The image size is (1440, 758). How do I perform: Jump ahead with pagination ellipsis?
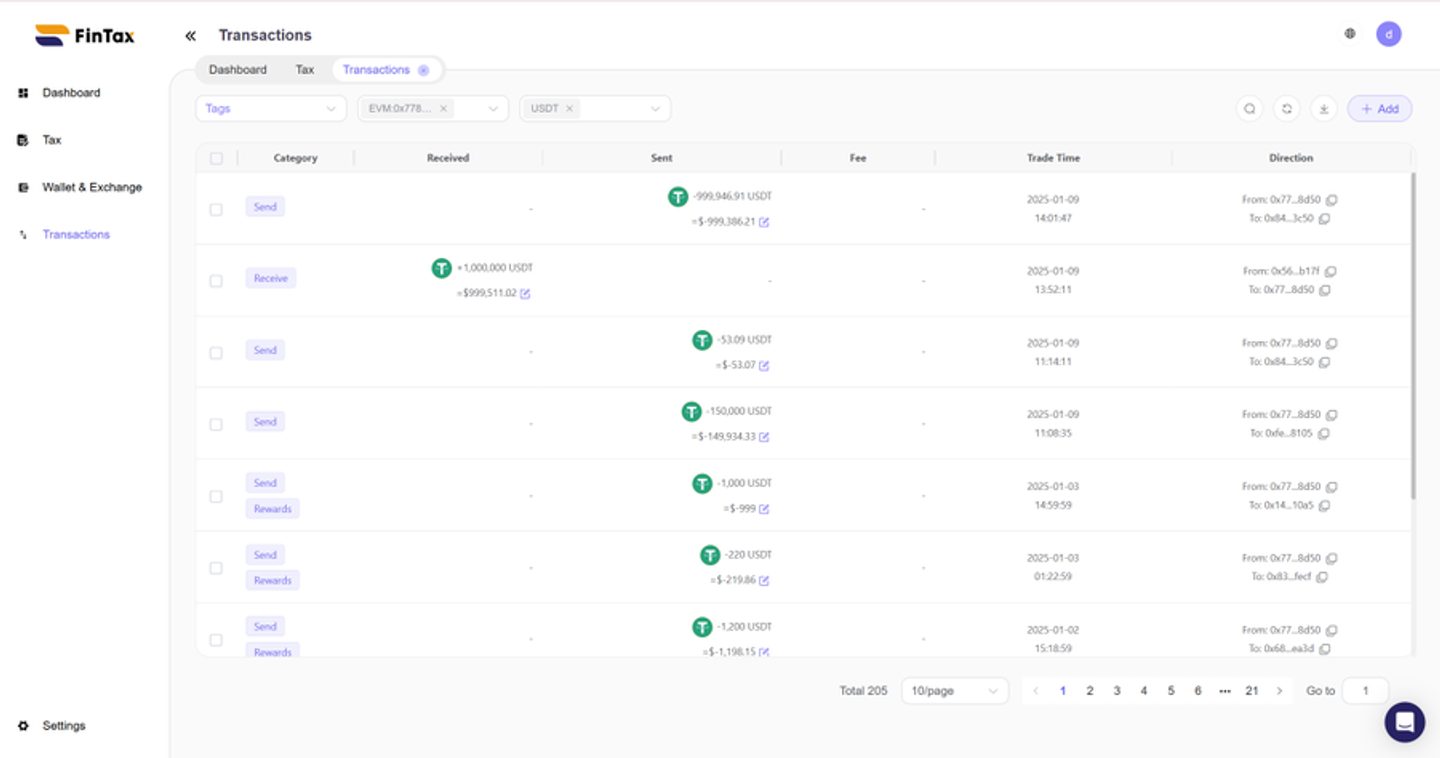pyautogui.click(x=1225, y=691)
